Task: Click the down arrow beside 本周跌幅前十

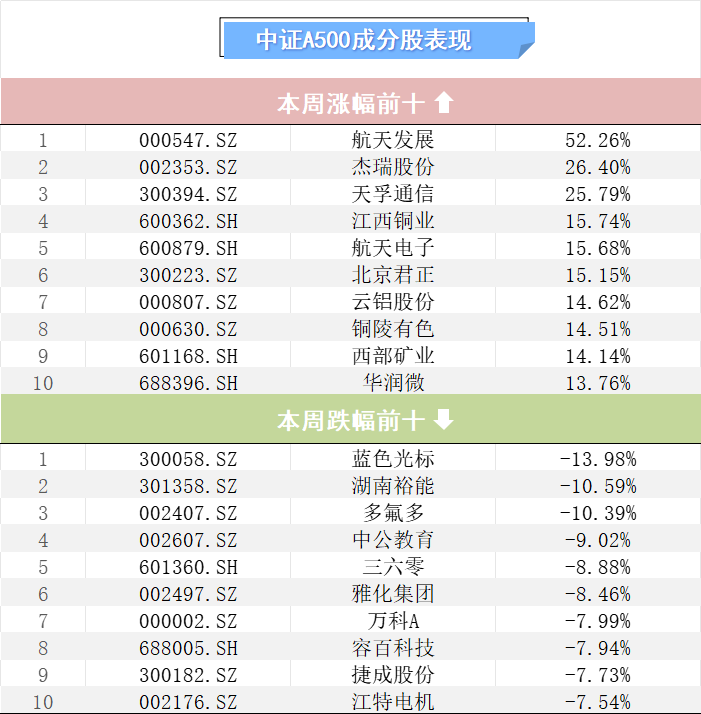Action: [444, 421]
